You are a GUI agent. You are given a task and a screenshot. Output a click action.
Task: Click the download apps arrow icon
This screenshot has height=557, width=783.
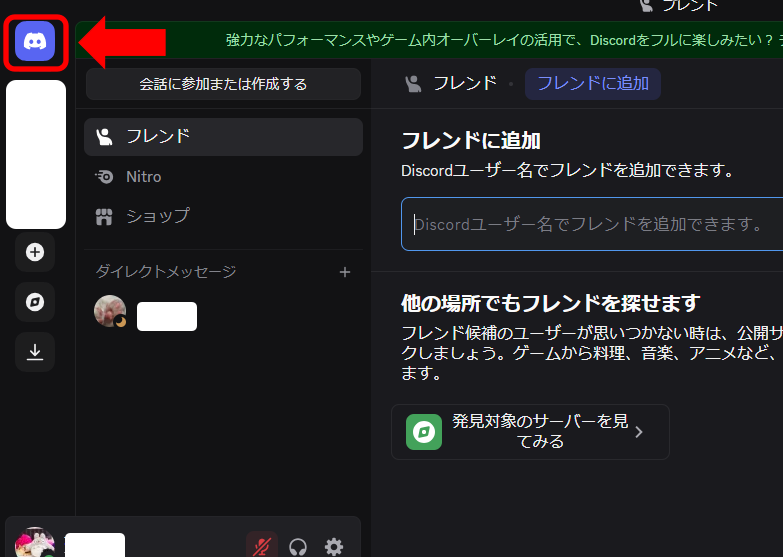tap(35, 352)
